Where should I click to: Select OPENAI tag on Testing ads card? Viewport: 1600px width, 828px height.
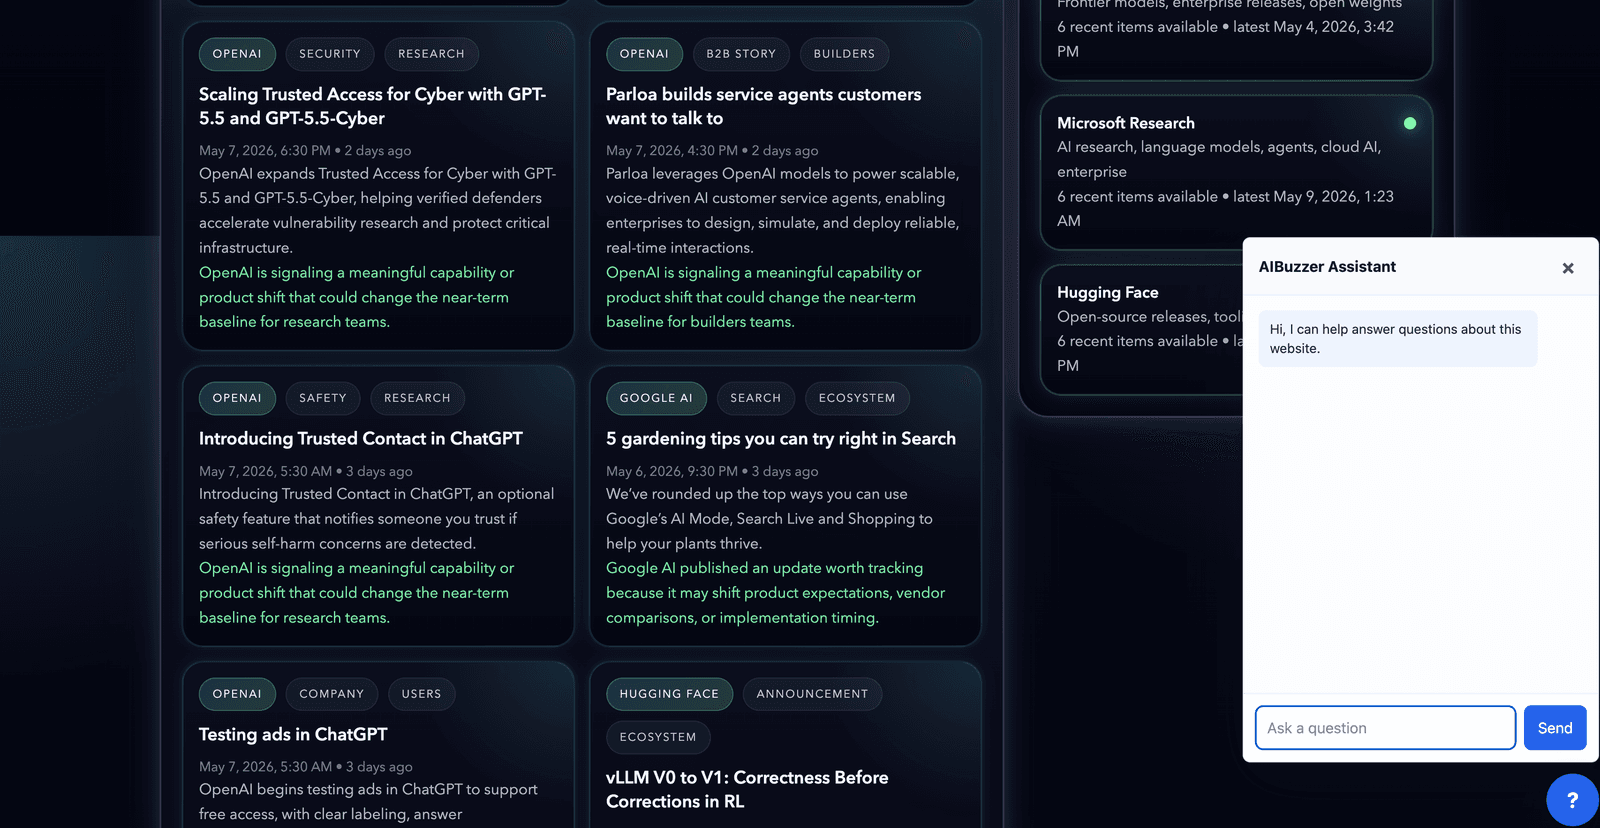pyautogui.click(x=237, y=694)
